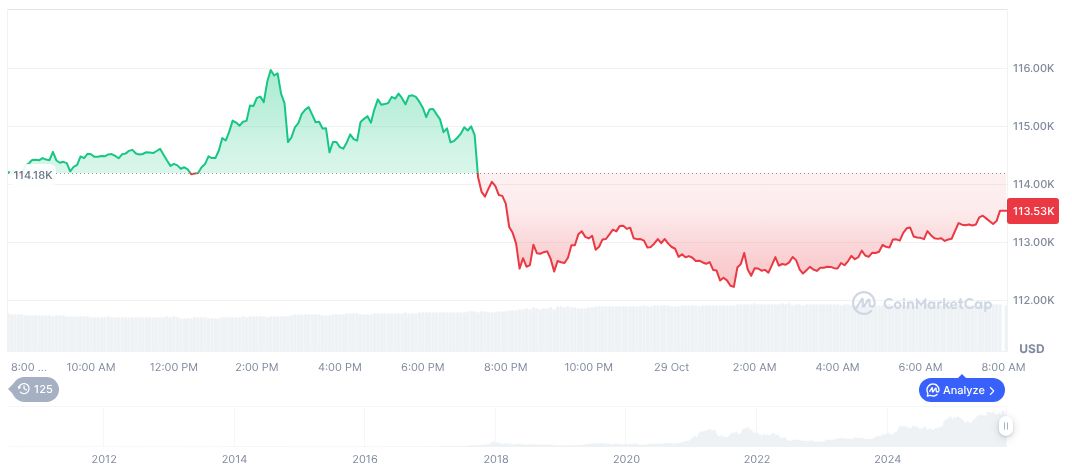Viewport: 1072px width, 470px height.
Task: Click the Analyze button icon
Action: tap(932, 390)
